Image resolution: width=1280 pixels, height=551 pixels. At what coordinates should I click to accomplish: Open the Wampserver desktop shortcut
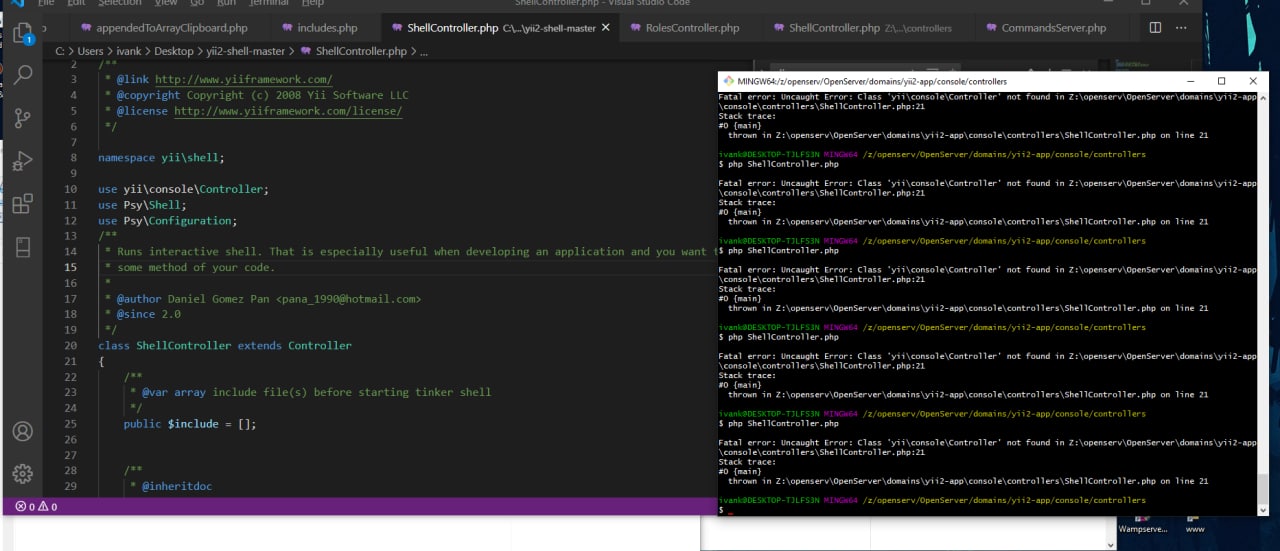point(1141,526)
